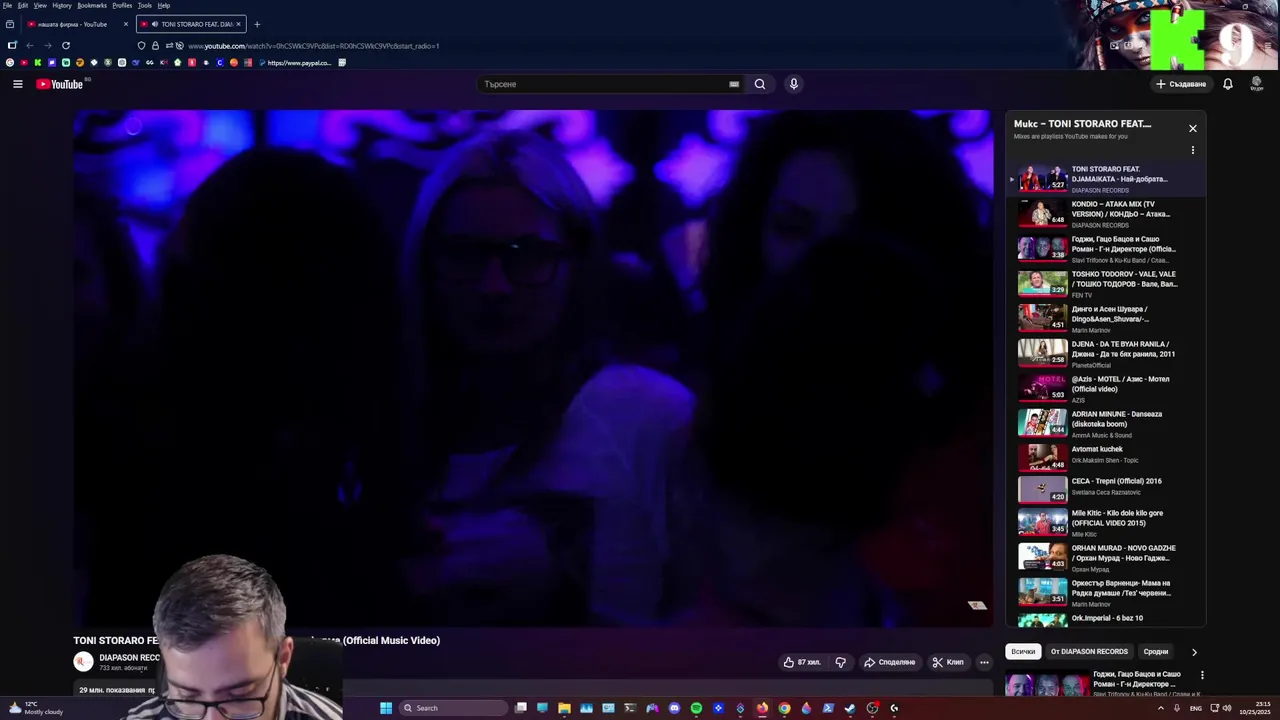Viewport: 1280px width, 720px height.
Task: Open YouTube notifications bell
Action: 1228,84
